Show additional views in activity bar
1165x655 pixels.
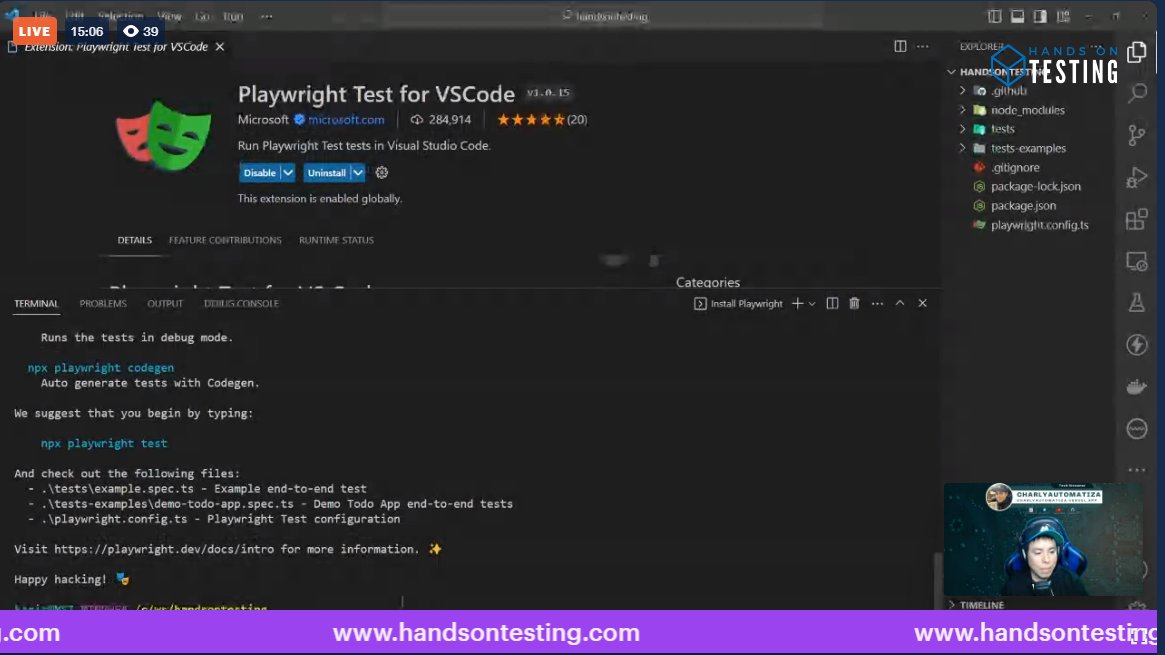tap(1137, 469)
